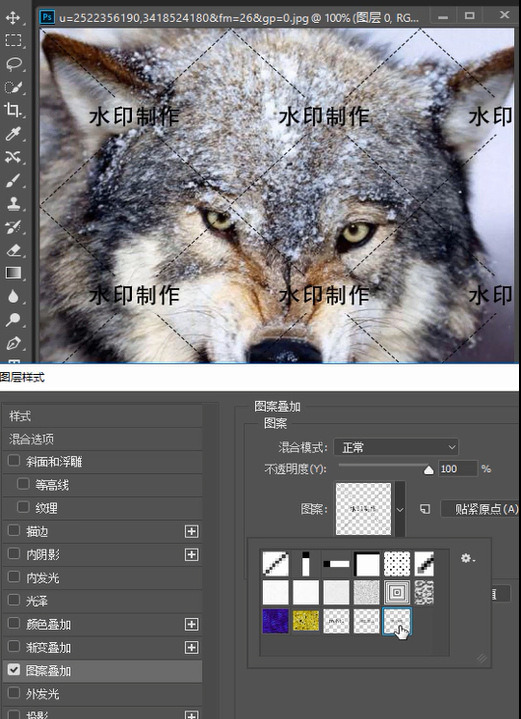Uncheck the 图案叠加 checkbox
The width and height of the screenshot is (521, 719).
tap(14, 670)
